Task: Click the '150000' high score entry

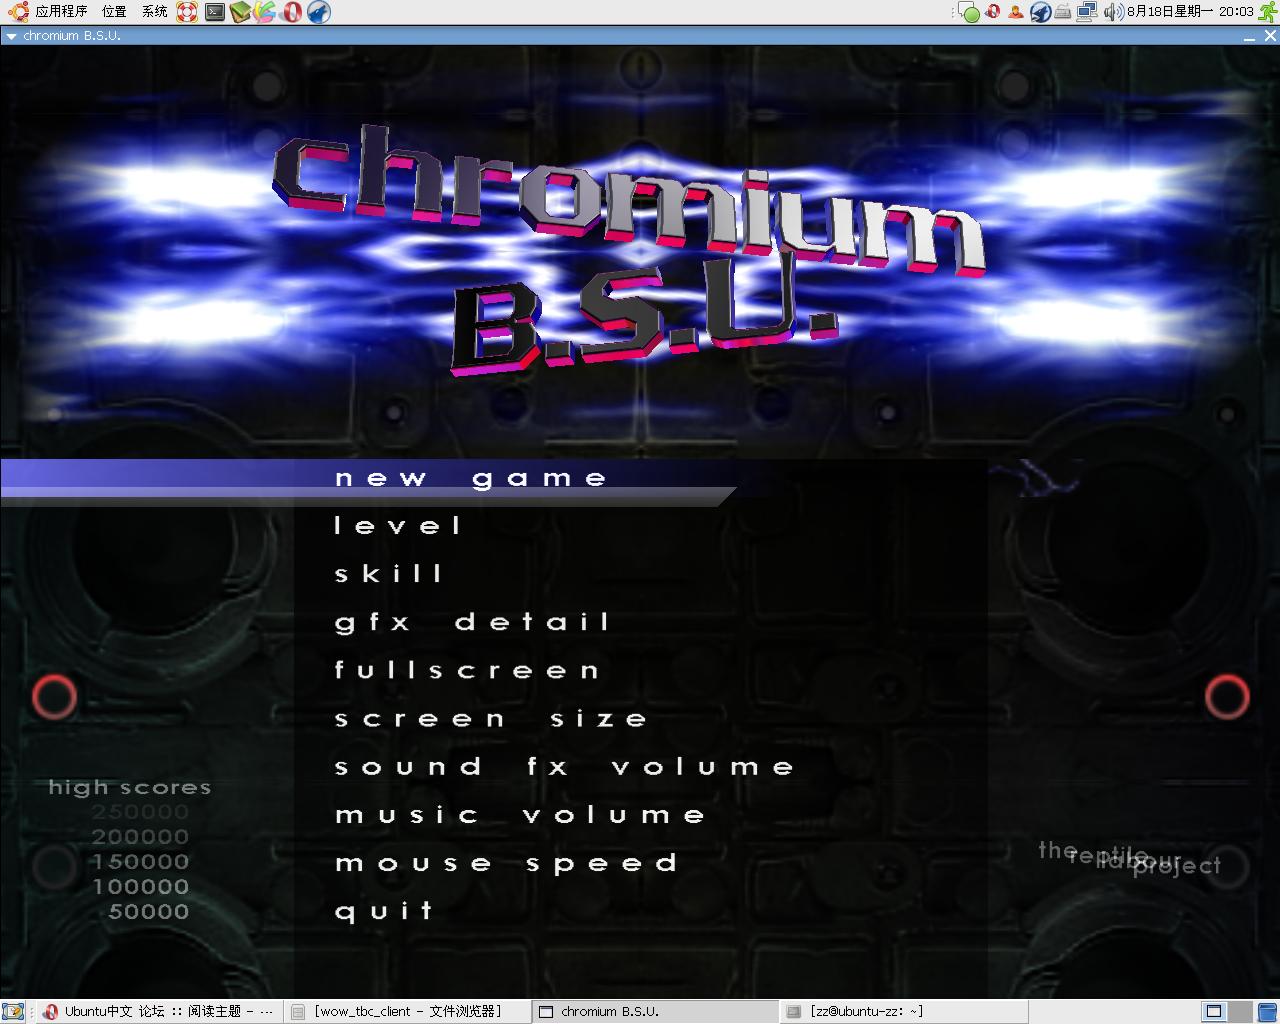Action: point(140,862)
